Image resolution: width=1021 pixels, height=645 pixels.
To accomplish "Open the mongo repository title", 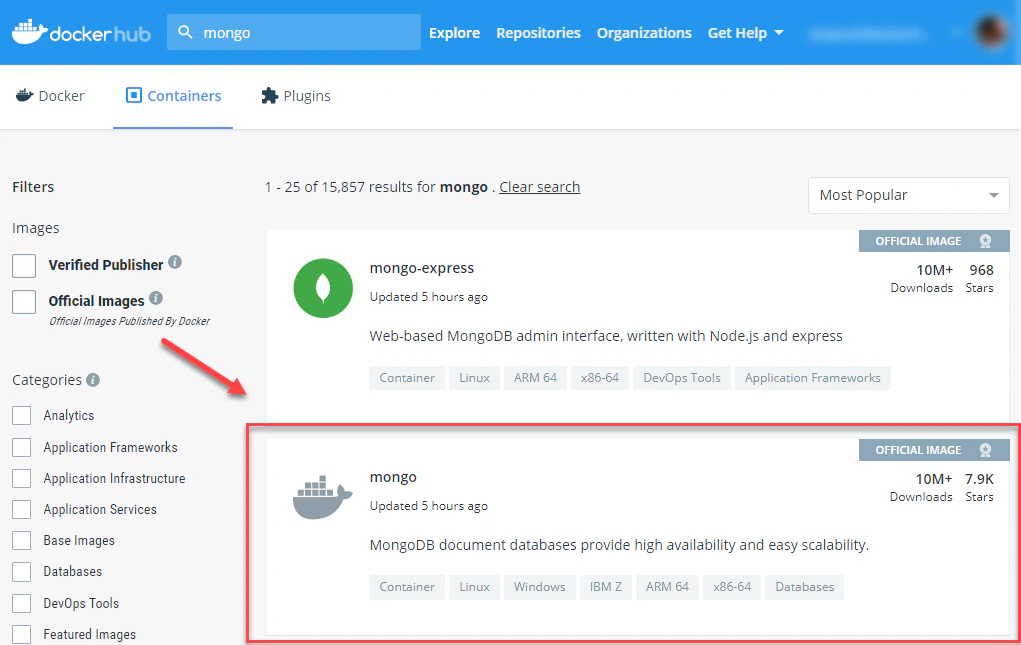I will [x=393, y=477].
